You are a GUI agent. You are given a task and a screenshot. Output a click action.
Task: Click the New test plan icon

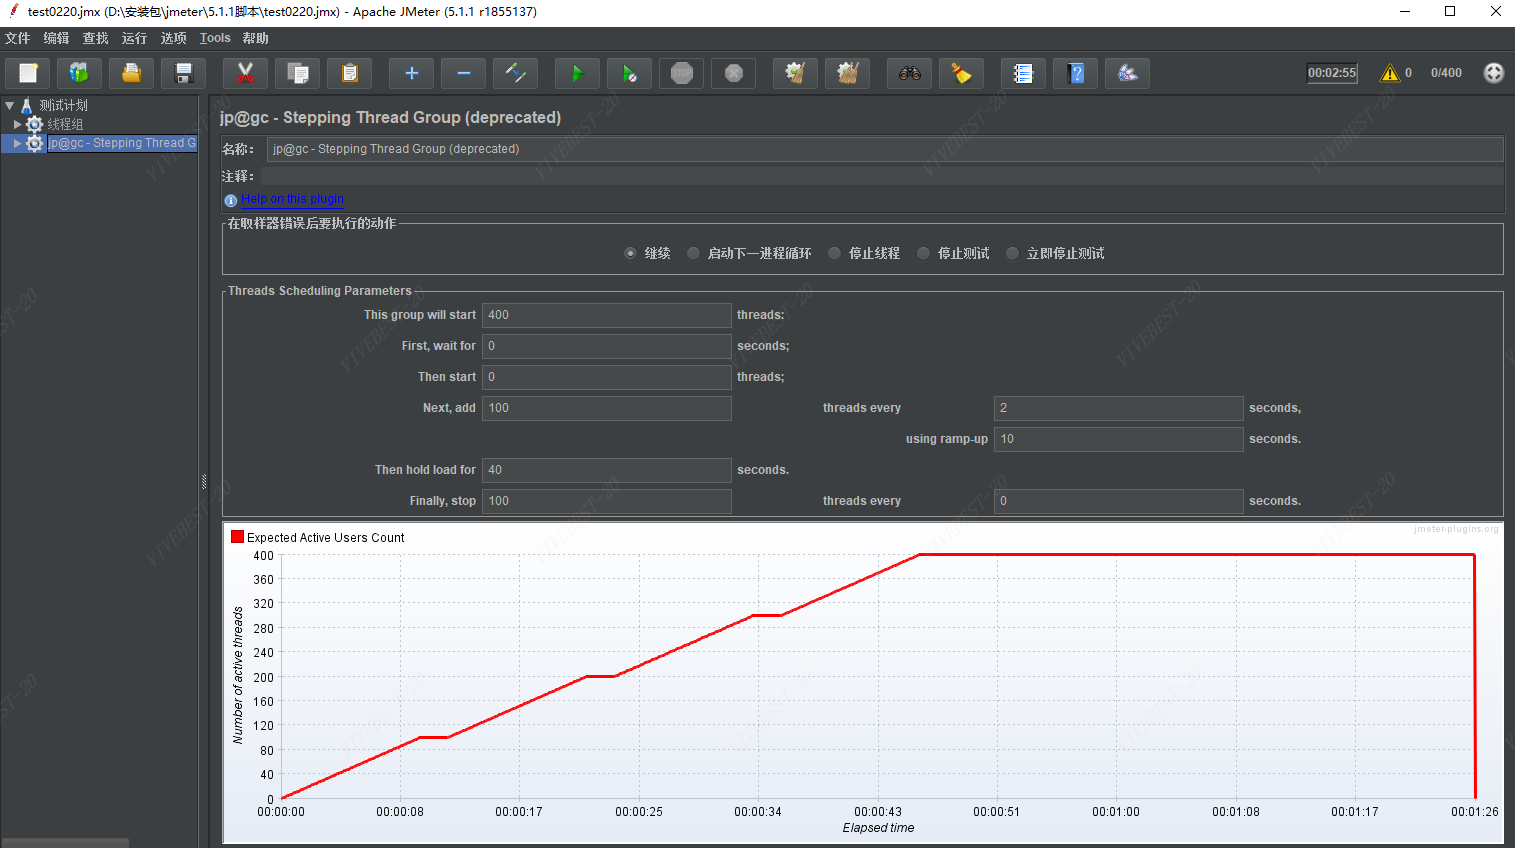[x=28, y=73]
